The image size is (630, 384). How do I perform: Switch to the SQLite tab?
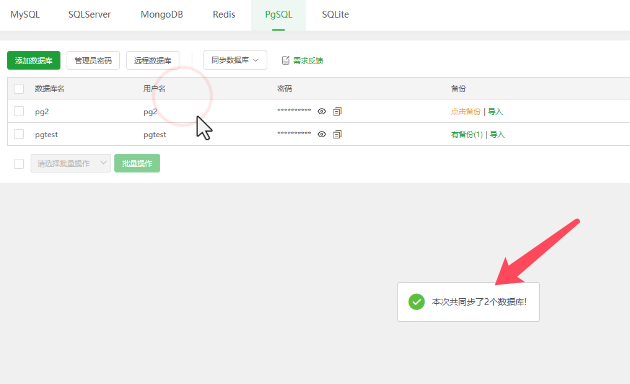click(335, 14)
